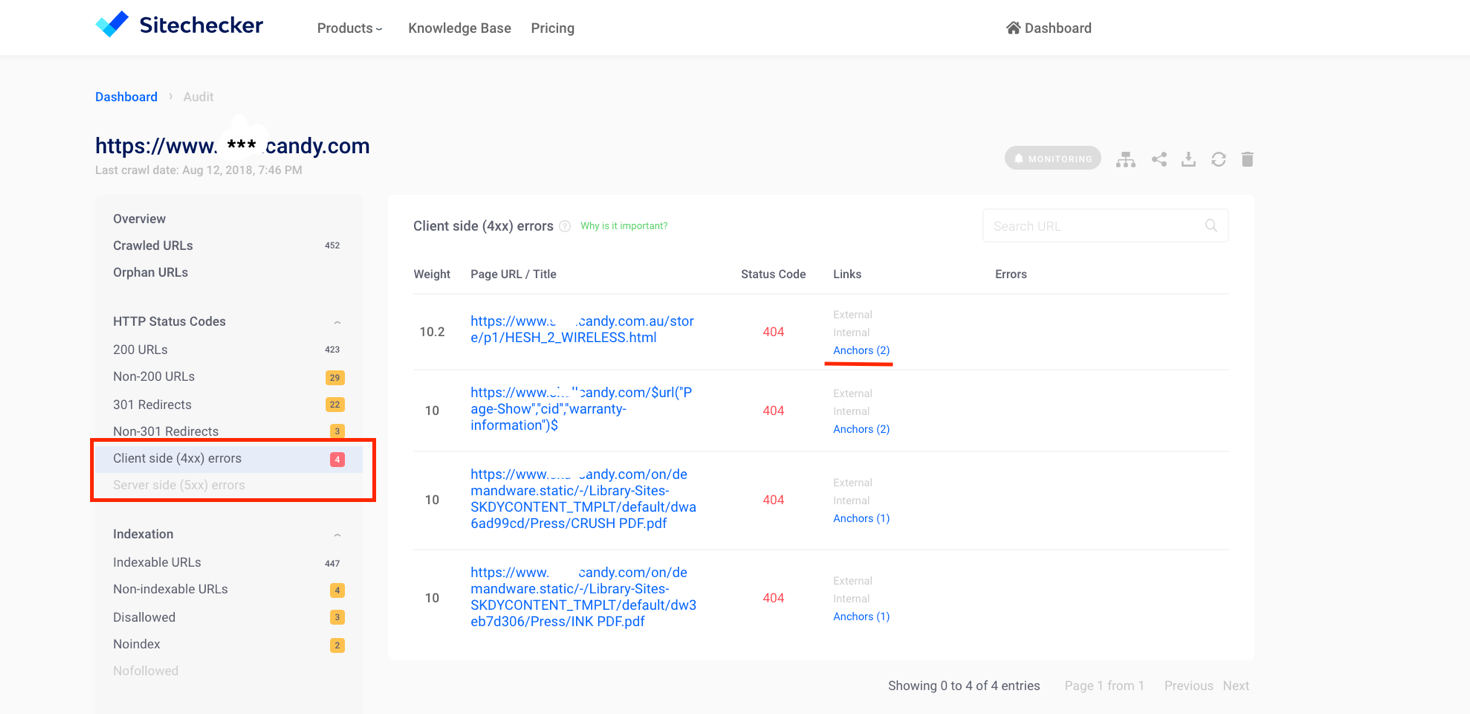
Task: Open Non-indexable URLs list
Action: pyautogui.click(x=170, y=590)
